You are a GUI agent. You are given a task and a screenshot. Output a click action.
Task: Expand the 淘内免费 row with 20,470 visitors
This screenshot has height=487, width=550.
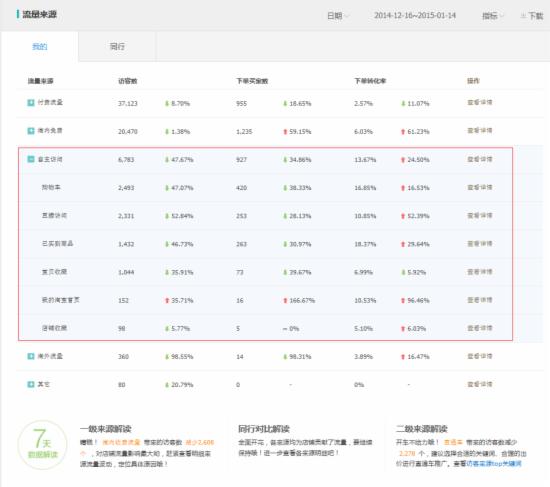tap(31, 131)
